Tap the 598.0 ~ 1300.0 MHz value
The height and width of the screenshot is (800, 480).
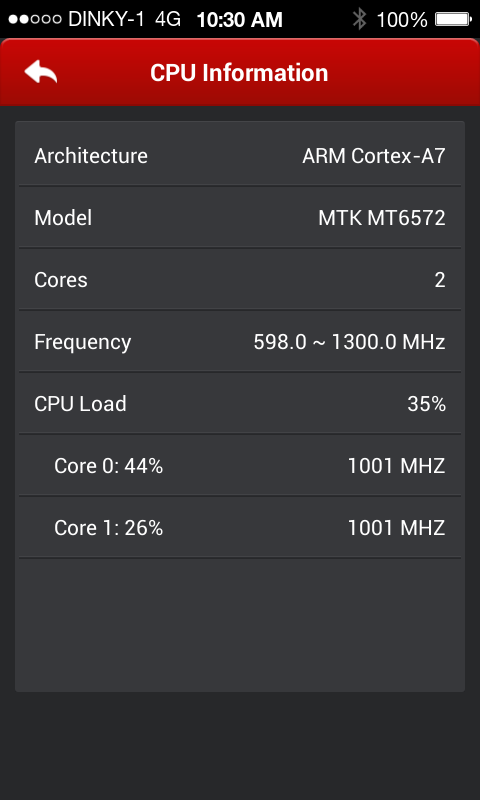pos(349,342)
